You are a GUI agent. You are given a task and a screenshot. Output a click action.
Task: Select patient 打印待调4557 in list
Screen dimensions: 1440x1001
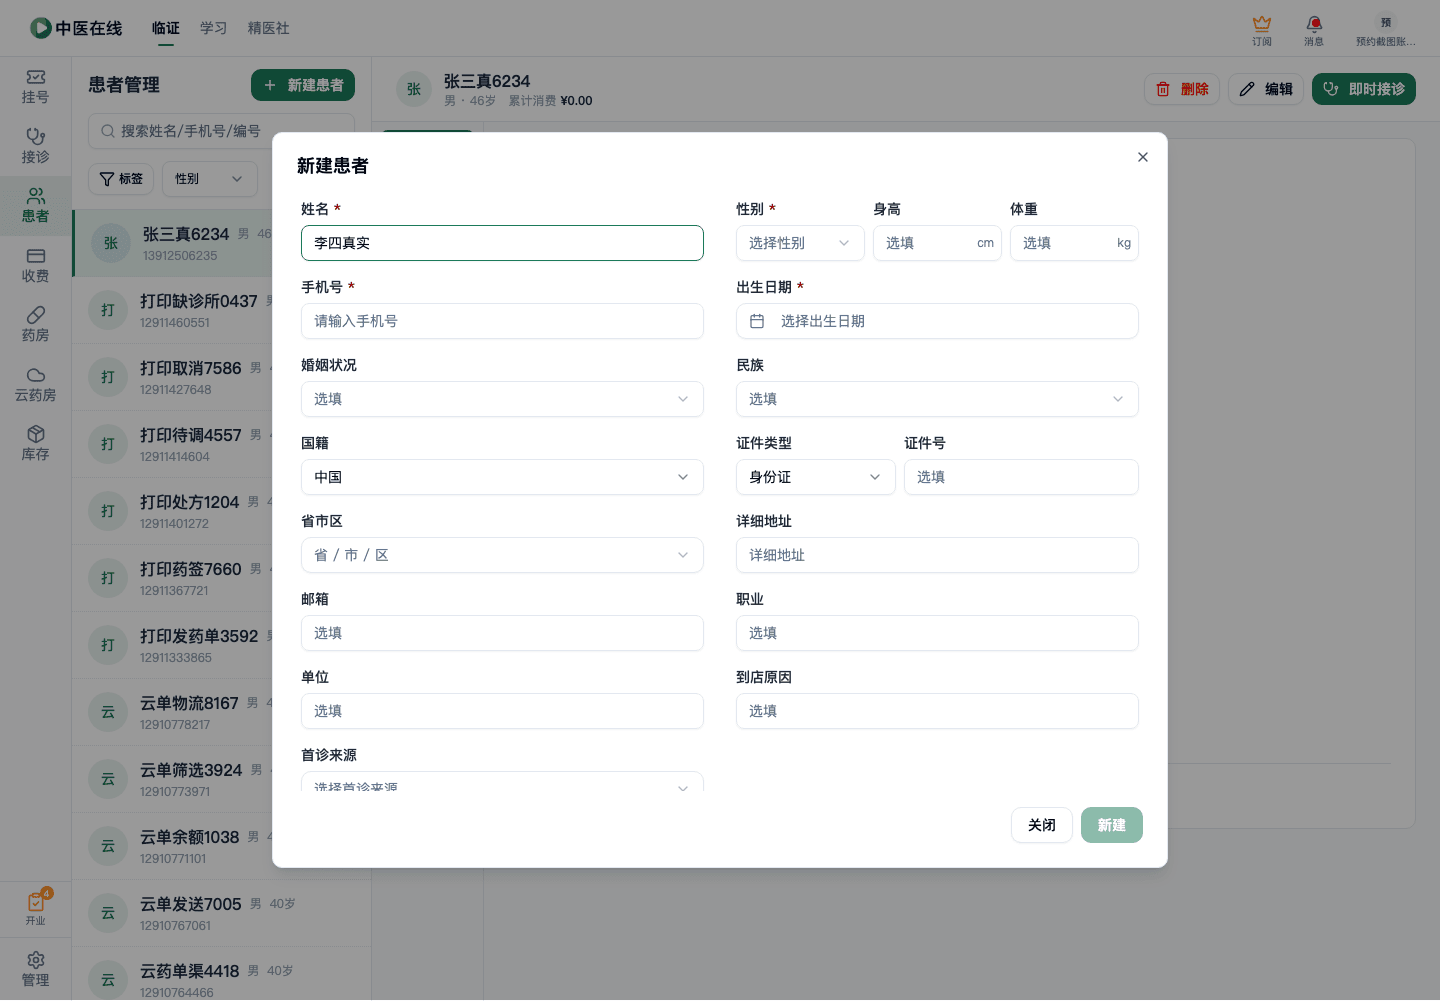coord(172,444)
